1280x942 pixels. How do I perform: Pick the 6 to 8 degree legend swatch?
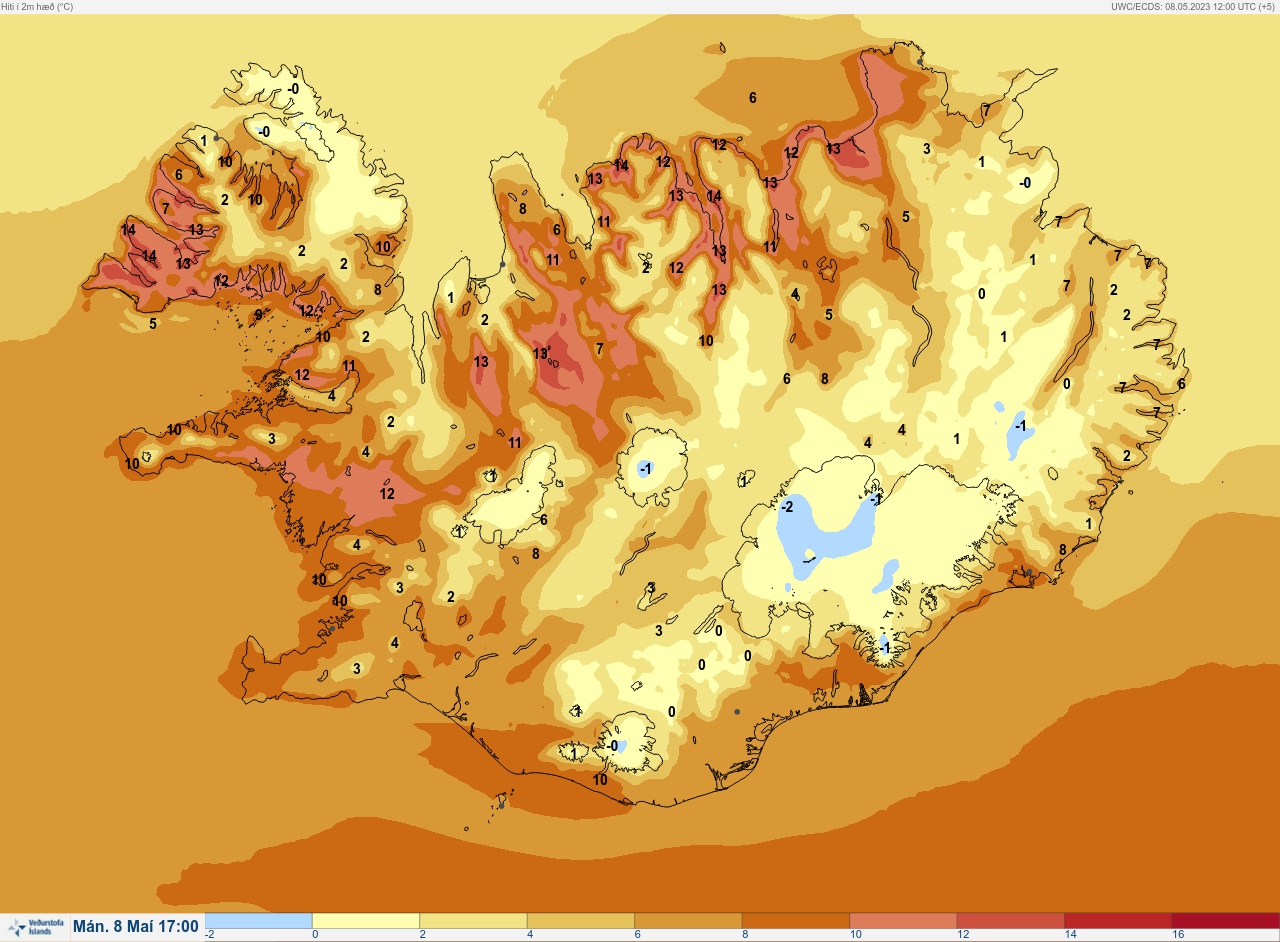pos(688,920)
